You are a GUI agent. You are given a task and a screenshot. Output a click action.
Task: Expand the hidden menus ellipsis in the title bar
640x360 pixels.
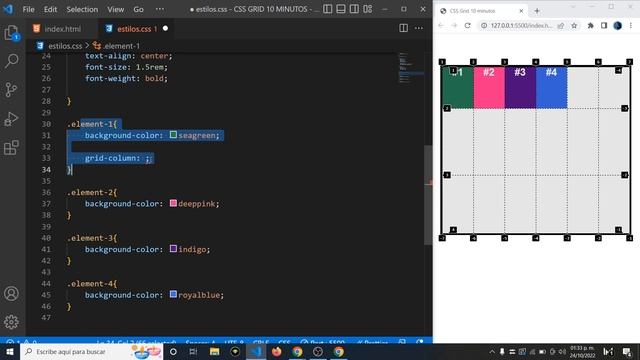[160, 9]
